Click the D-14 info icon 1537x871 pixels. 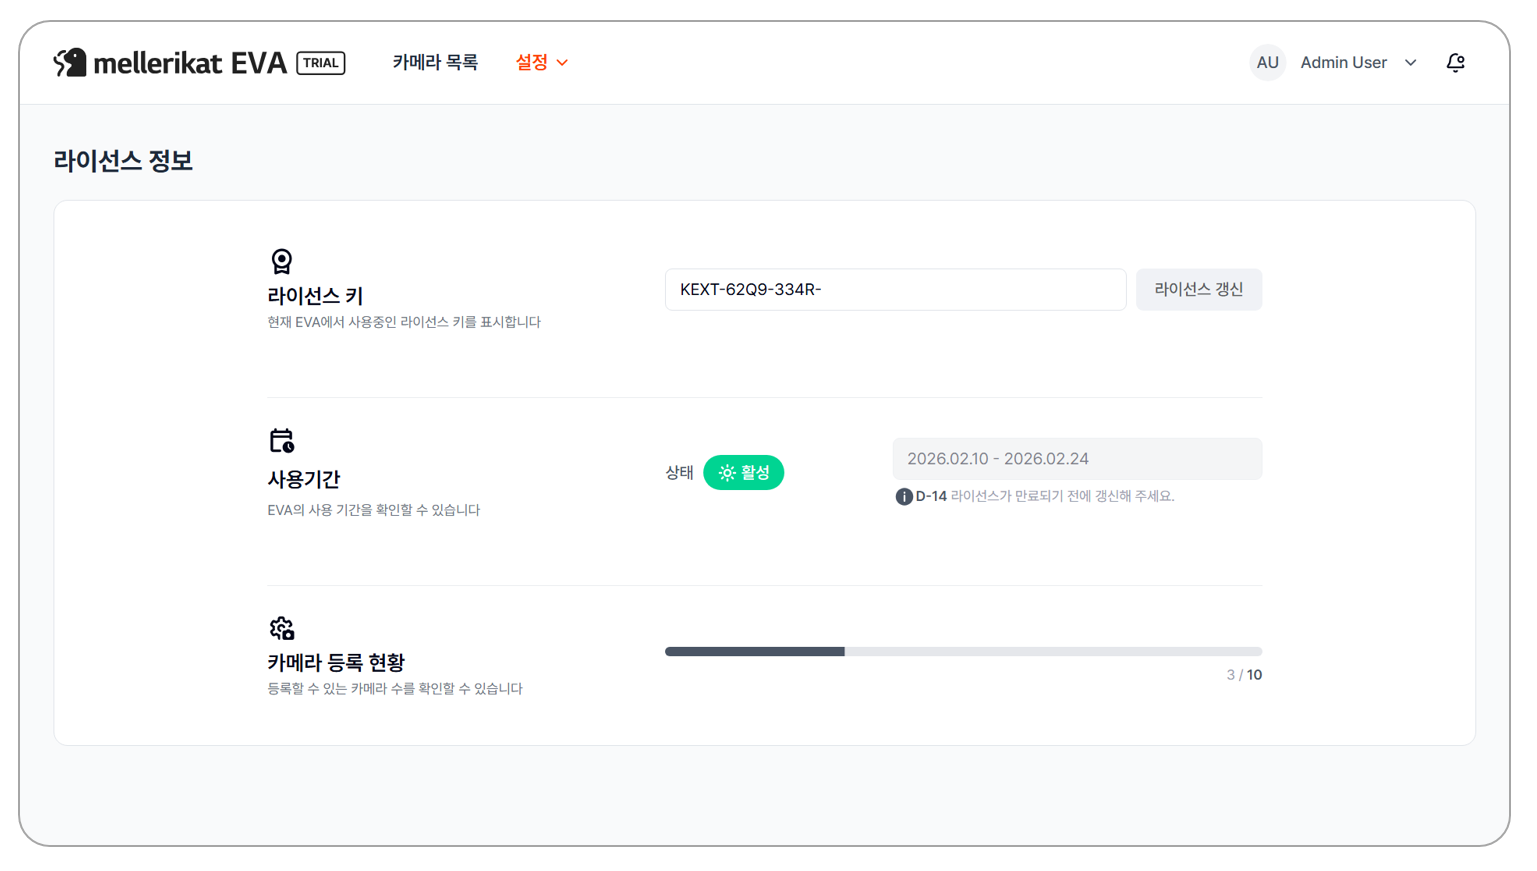pyautogui.click(x=904, y=497)
